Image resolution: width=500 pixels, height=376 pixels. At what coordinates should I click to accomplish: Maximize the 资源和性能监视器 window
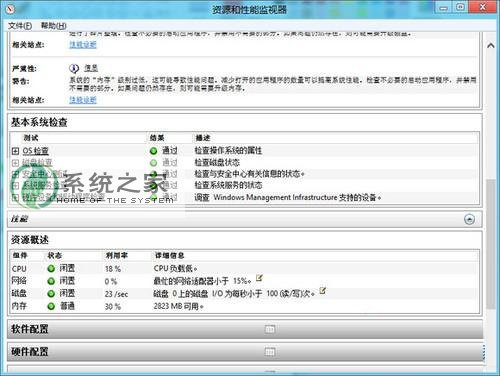pos(460,7)
